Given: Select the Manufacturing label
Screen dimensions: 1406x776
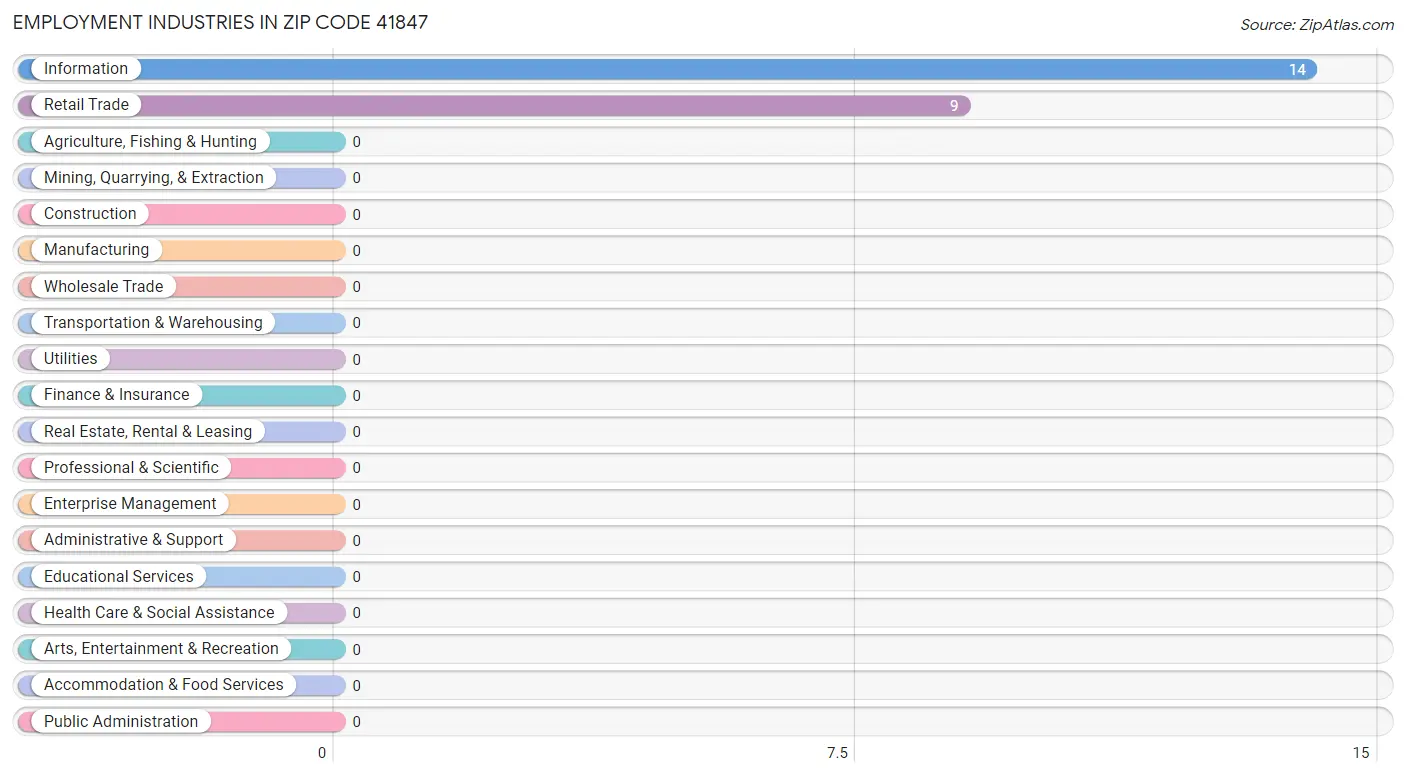Looking at the screenshot, I should (96, 250).
